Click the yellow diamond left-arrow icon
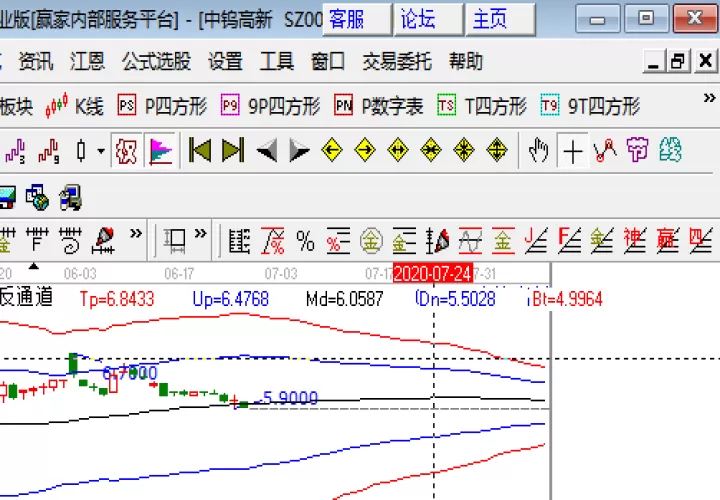This screenshot has width=720, height=500. 332,150
